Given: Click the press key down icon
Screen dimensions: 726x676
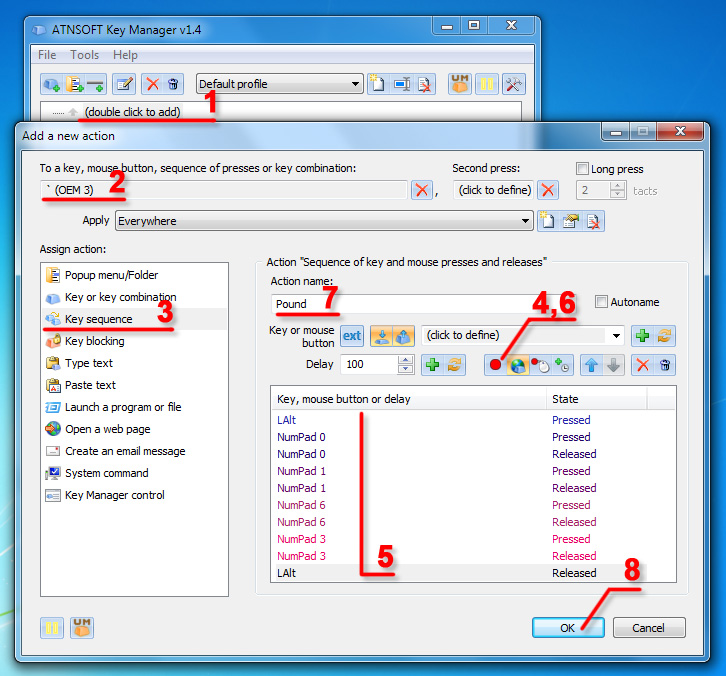Looking at the screenshot, I should pos(382,336).
